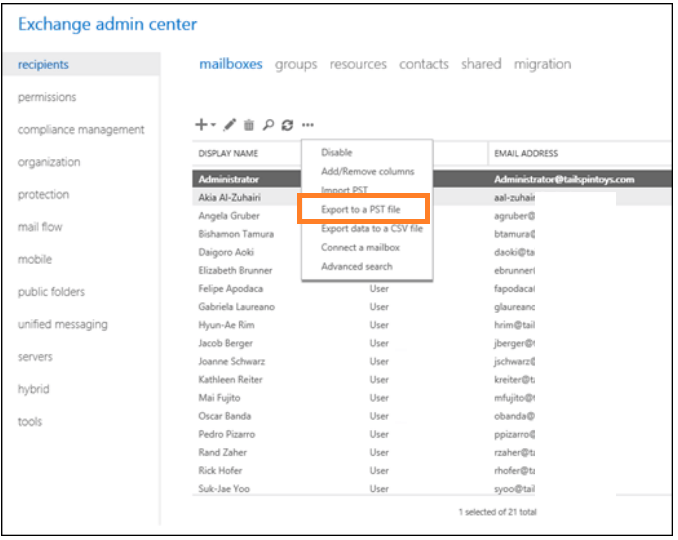Click the Search magnifier icon

pyautogui.click(x=268, y=125)
